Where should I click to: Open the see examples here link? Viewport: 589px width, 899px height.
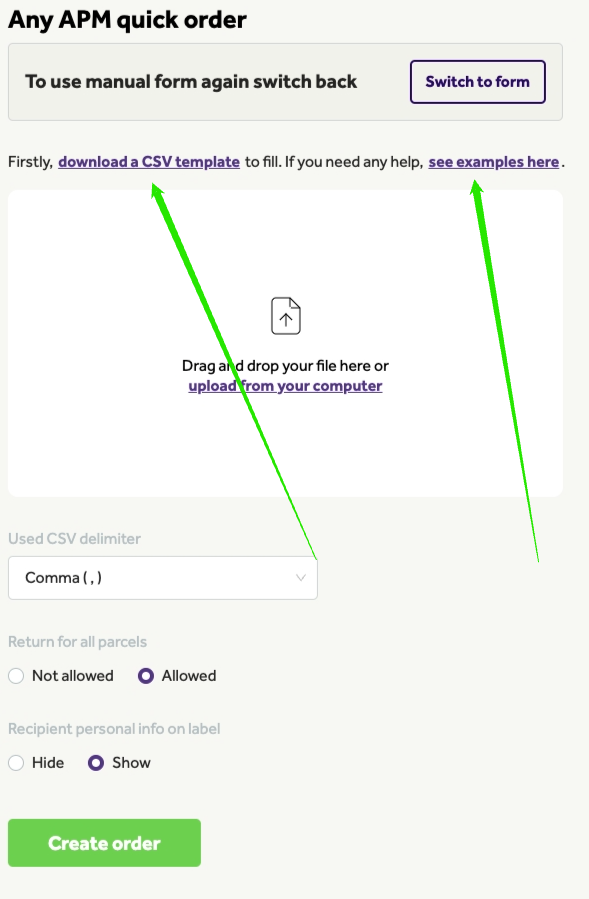pyautogui.click(x=494, y=162)
